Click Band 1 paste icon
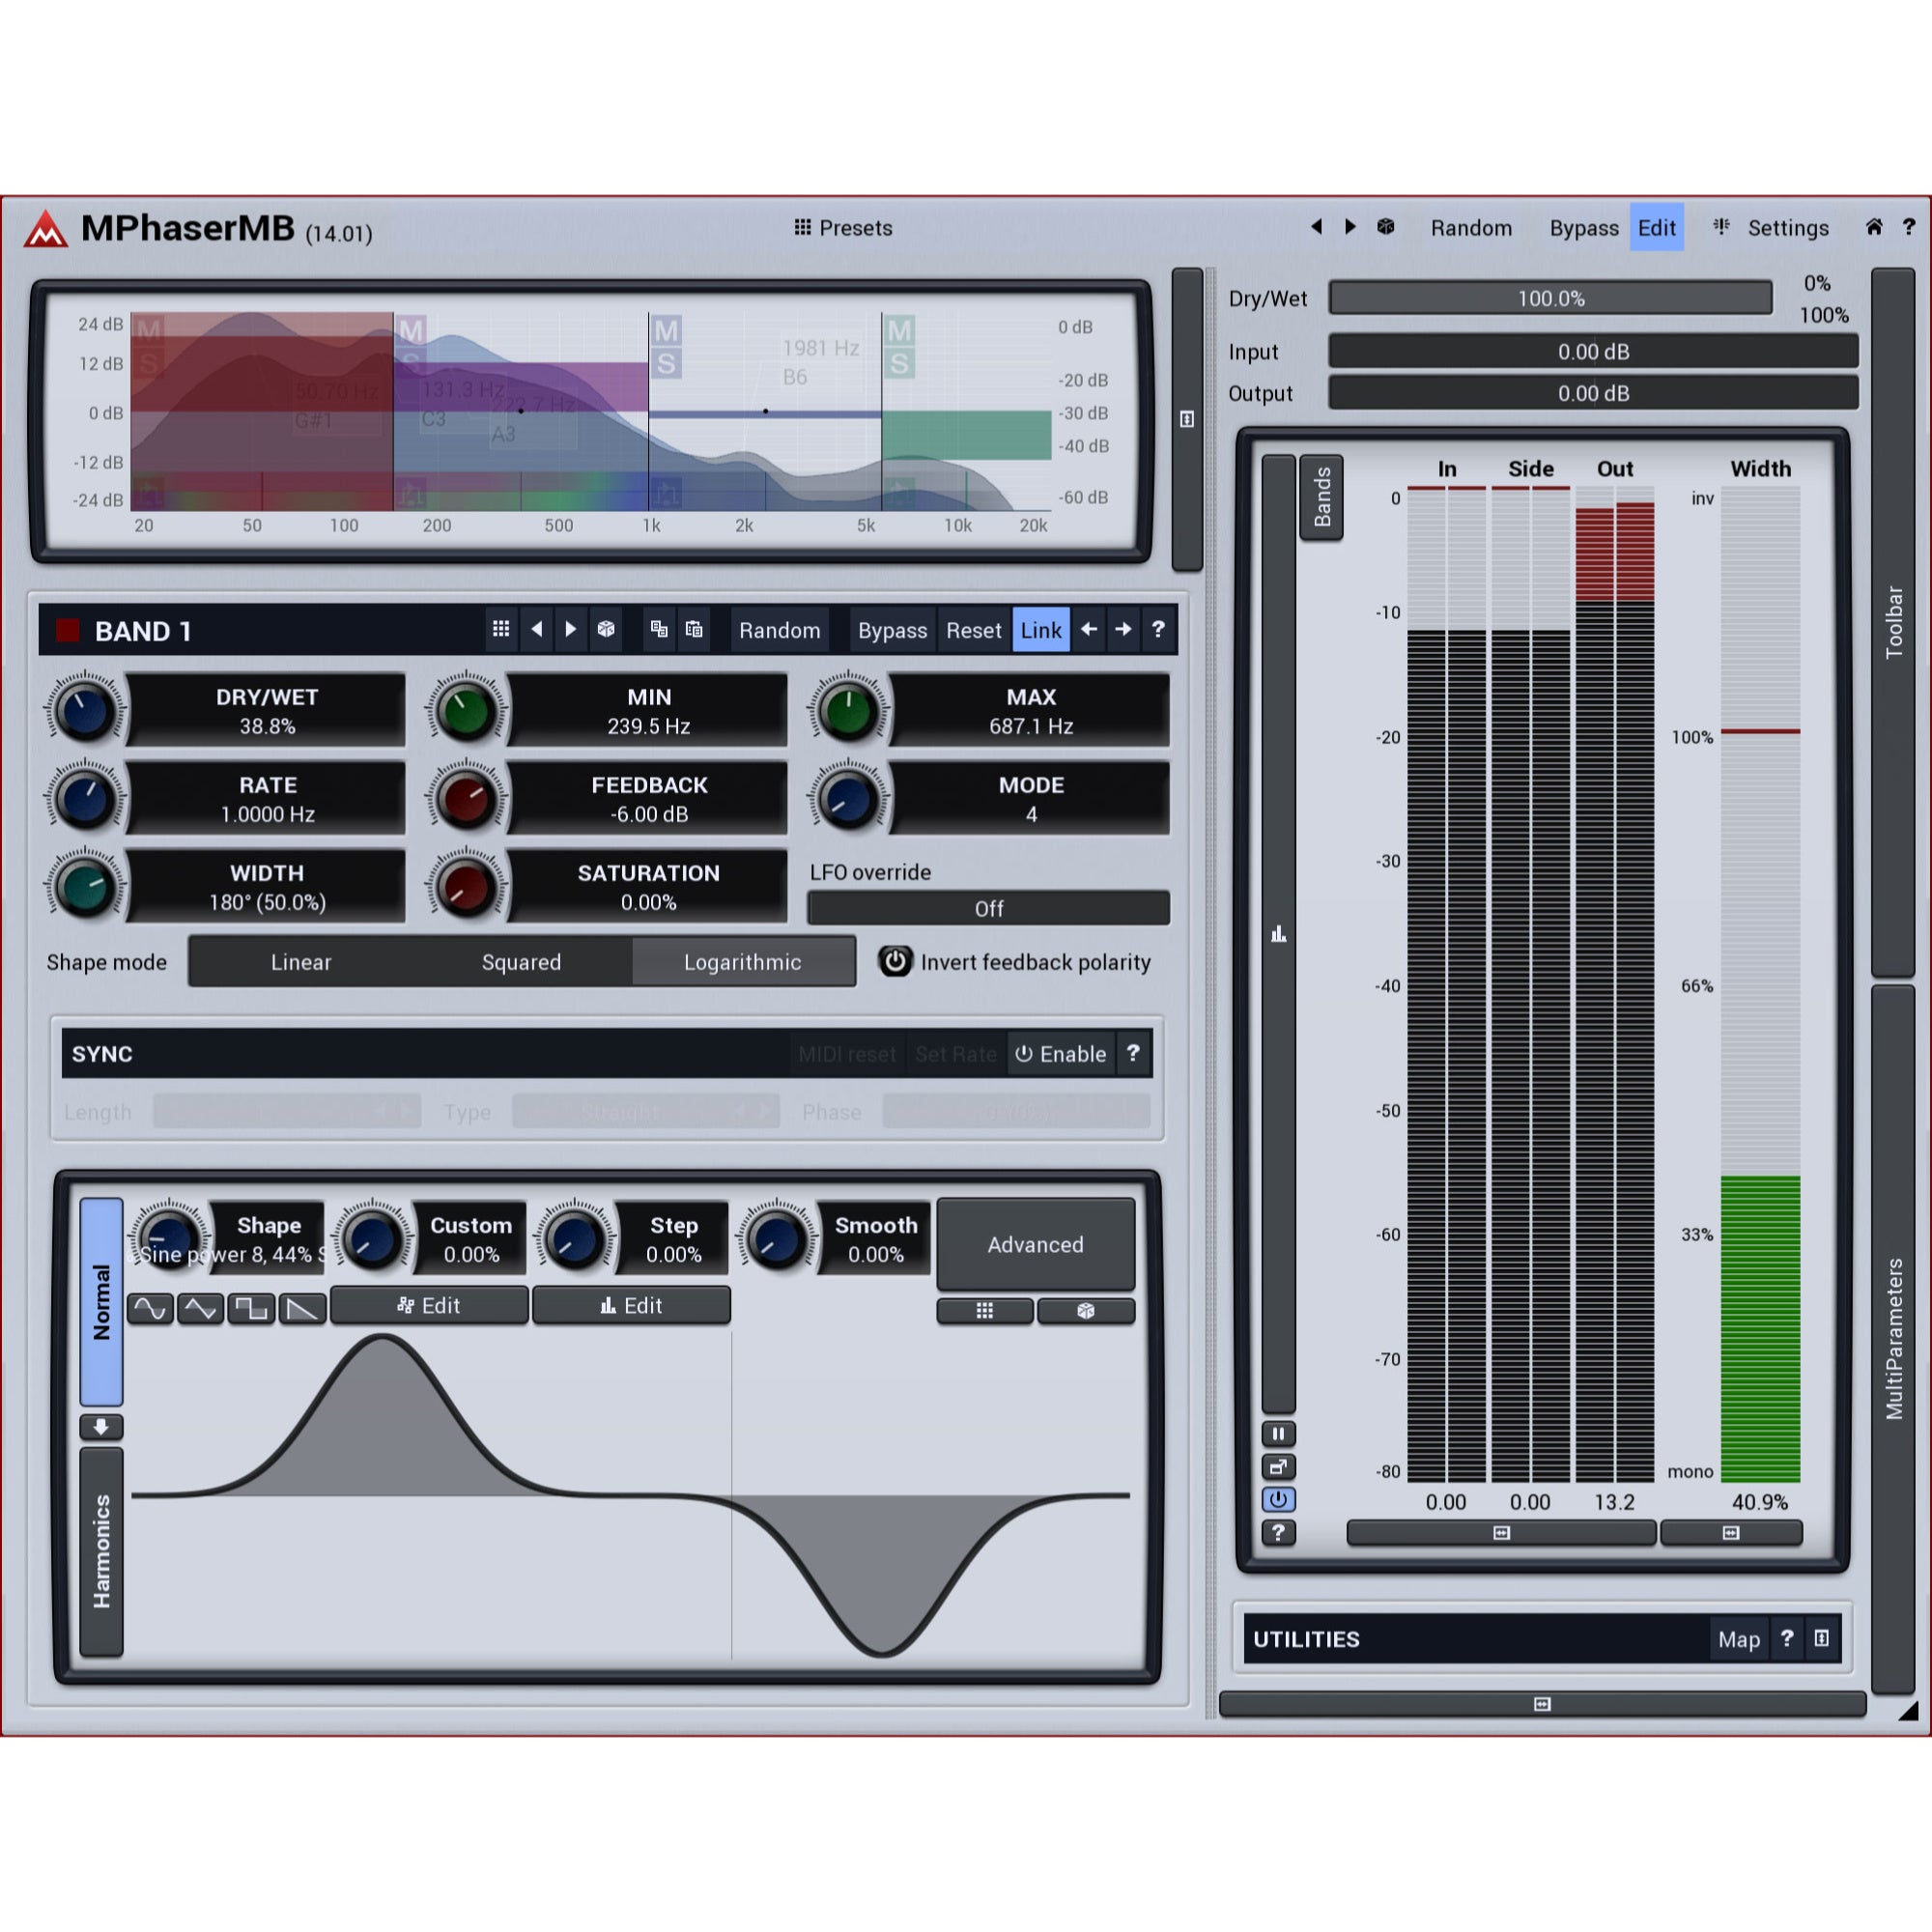Viewport: 1932px width, 1932px height. point(693,629)
